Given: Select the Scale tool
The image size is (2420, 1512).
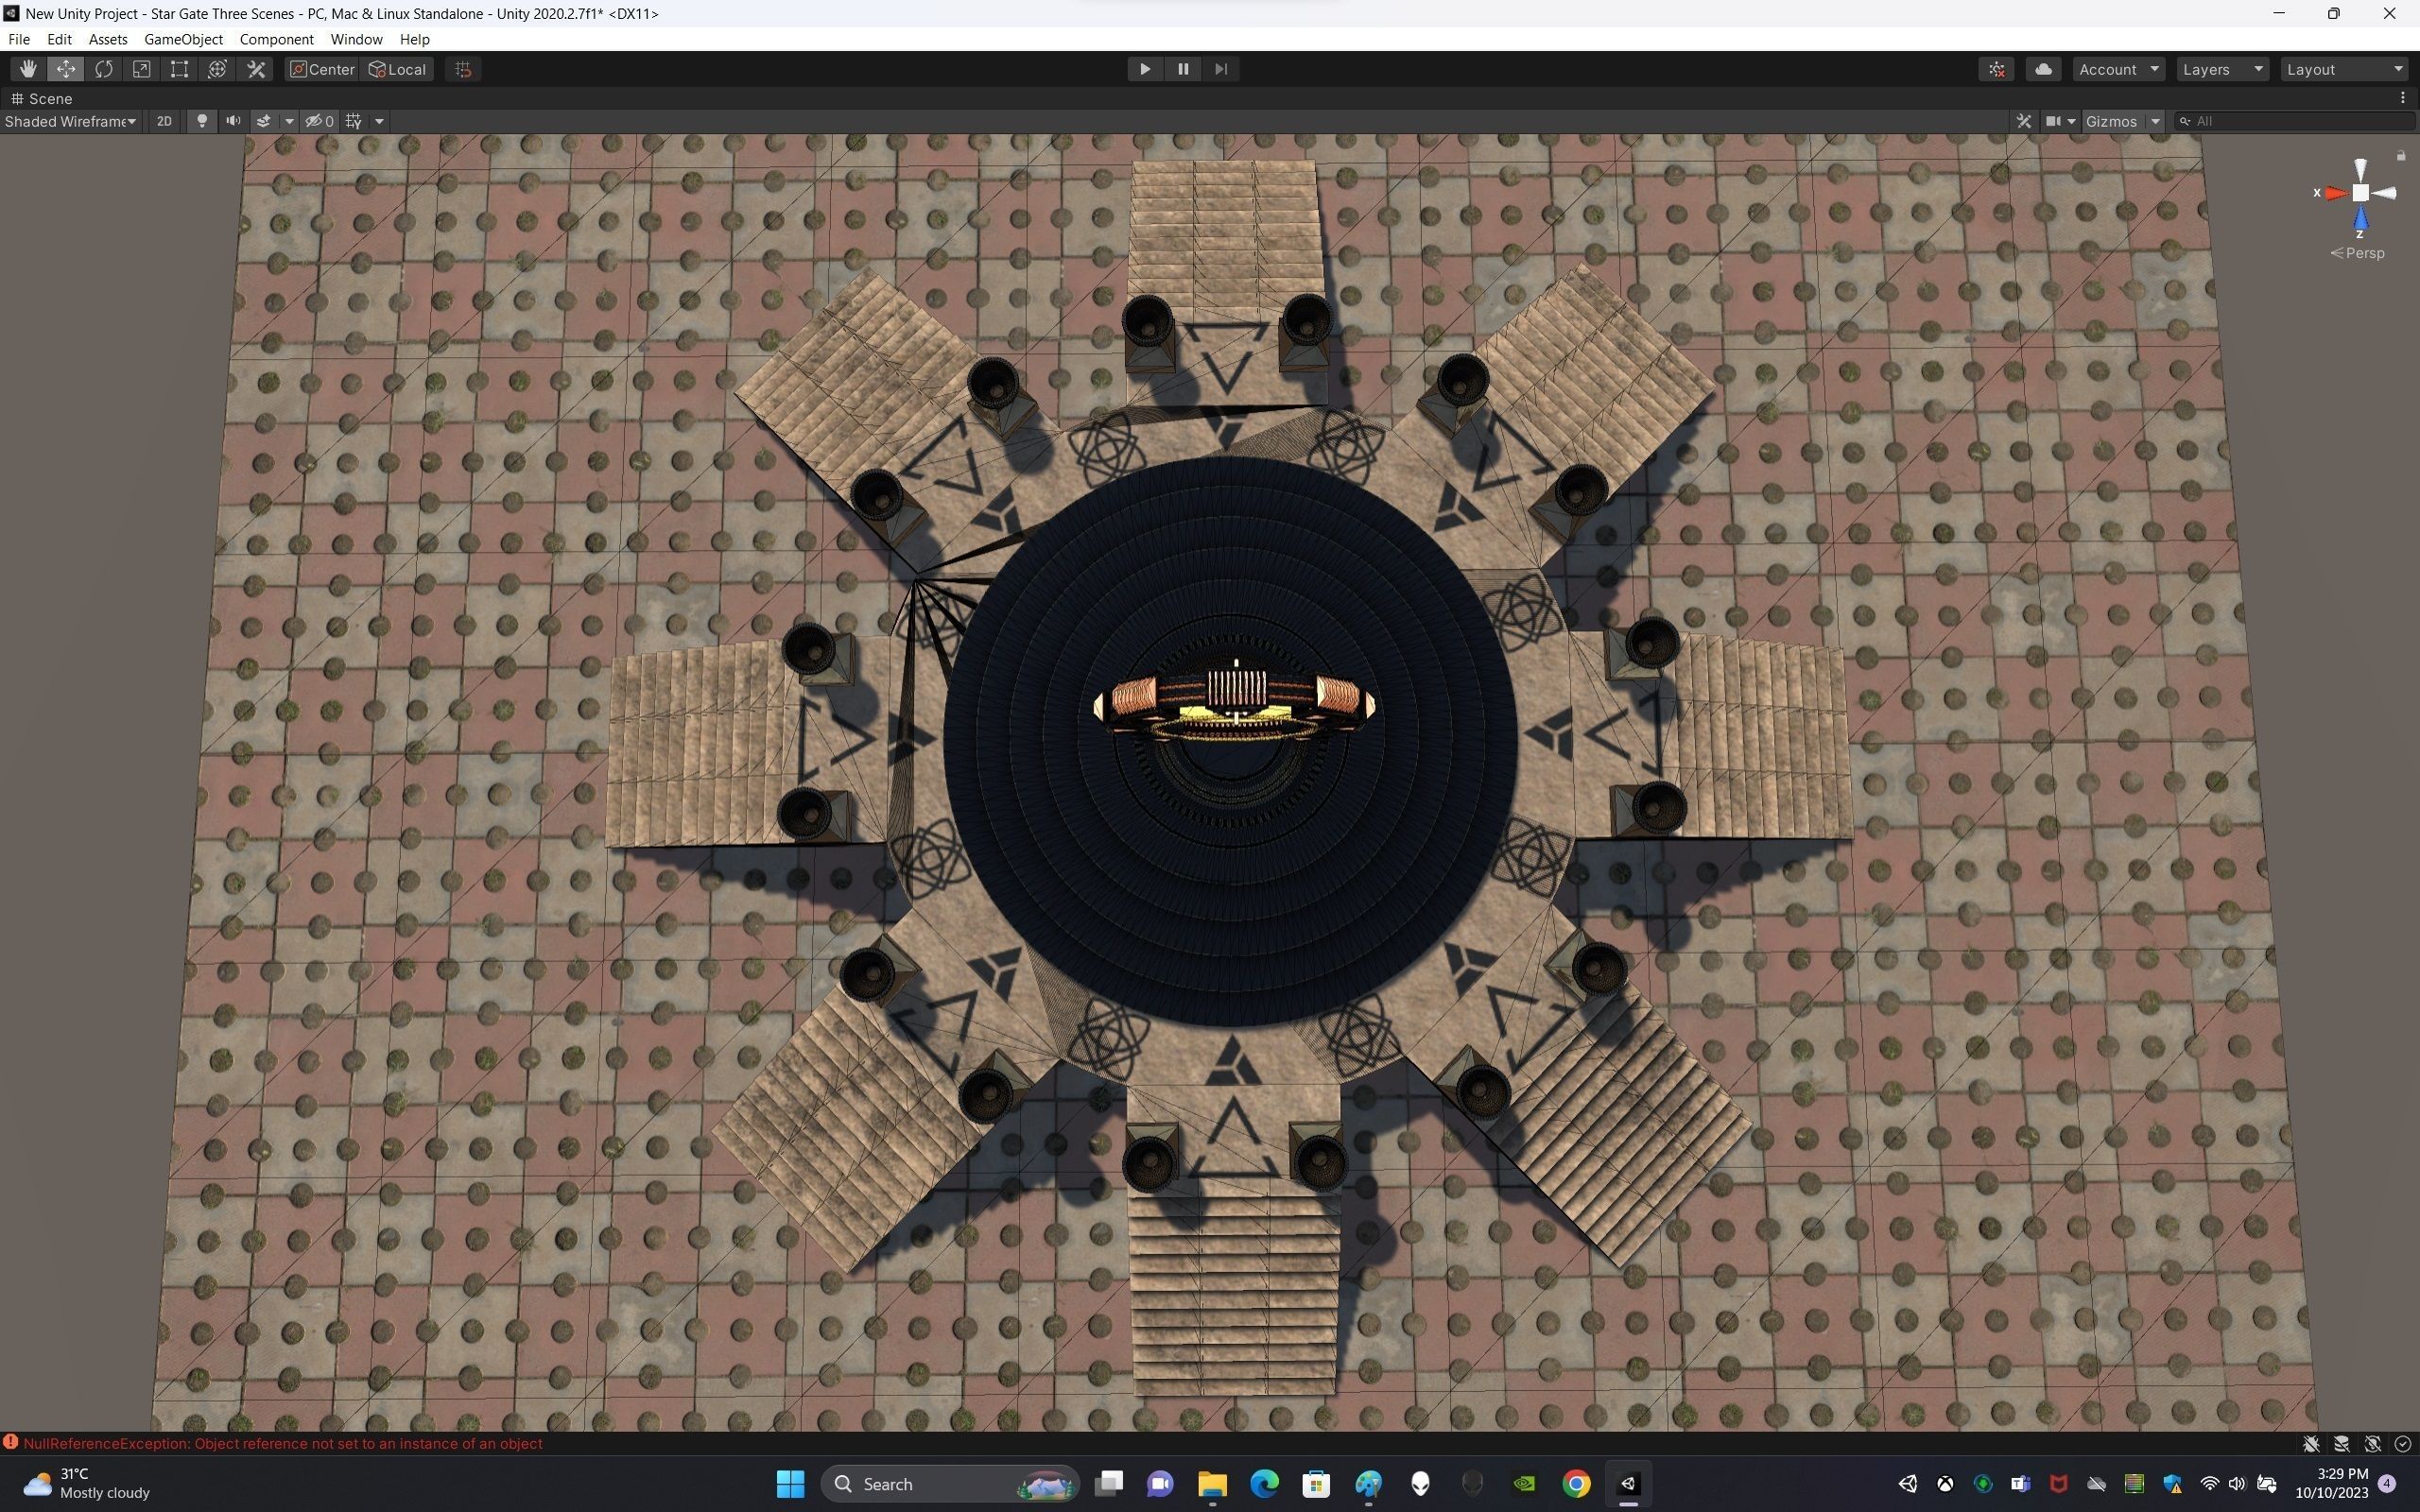Looking at the screenshot, I should 142,69.
